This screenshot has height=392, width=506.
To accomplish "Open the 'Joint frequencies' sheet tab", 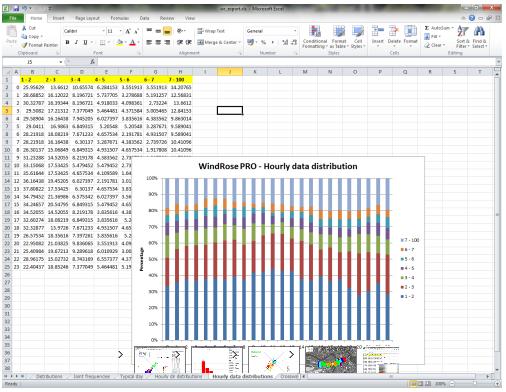I will tap(92, 376).
